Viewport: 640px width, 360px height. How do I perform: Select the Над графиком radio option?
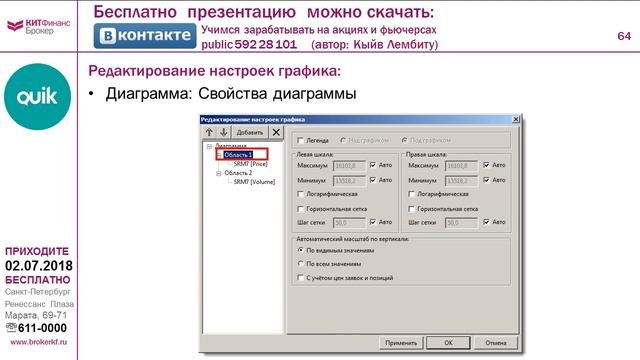[x=343, y=140]
